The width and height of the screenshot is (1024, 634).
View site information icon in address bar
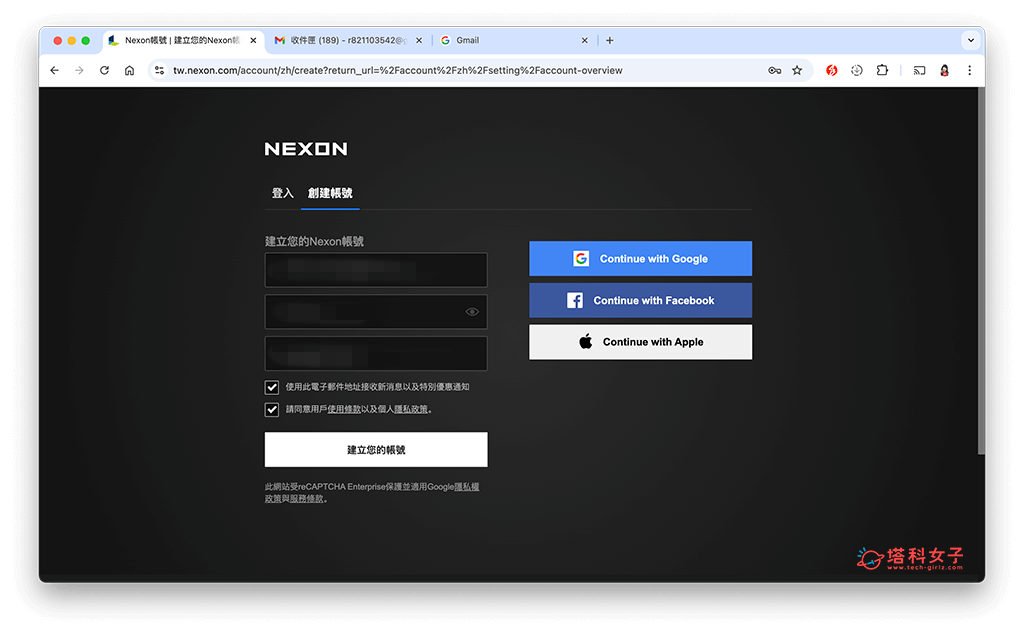[x=159, y=71]
